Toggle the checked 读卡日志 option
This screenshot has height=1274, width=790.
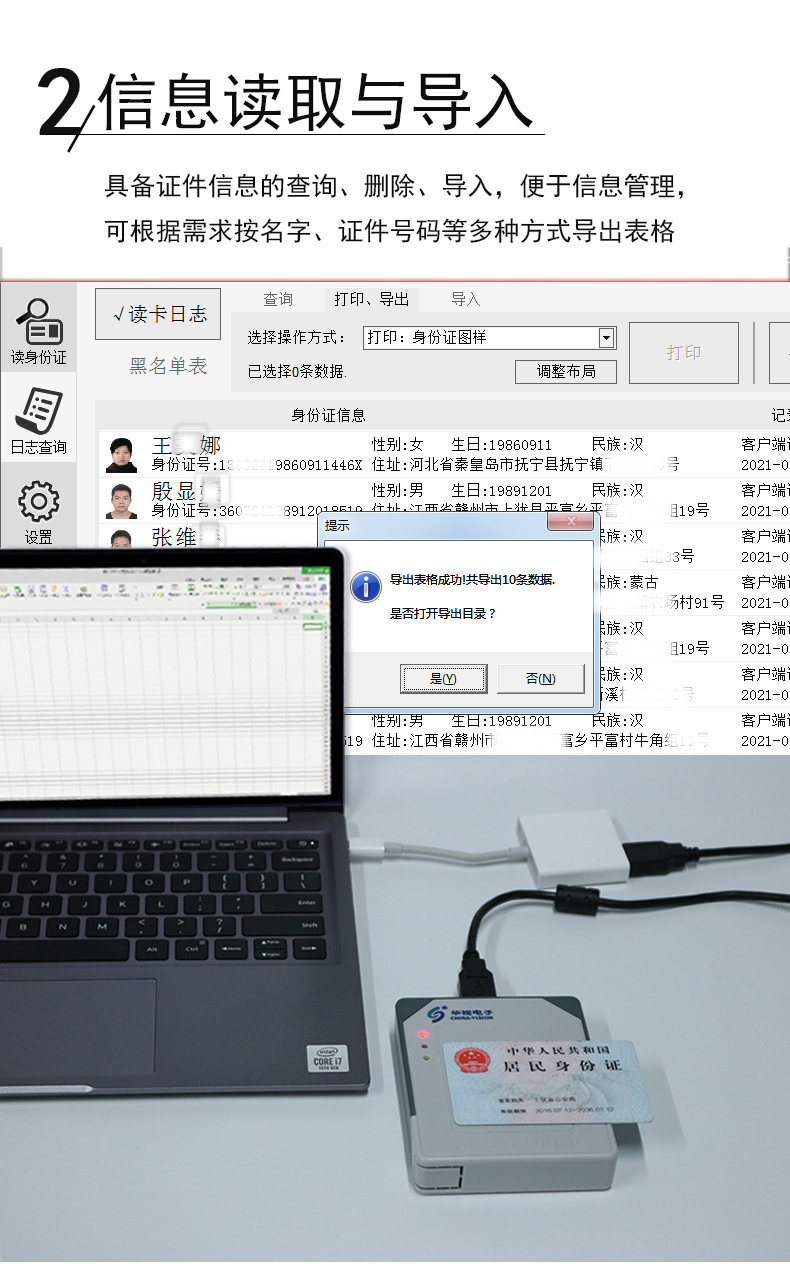pyautogui.click(x=158, y=314)
